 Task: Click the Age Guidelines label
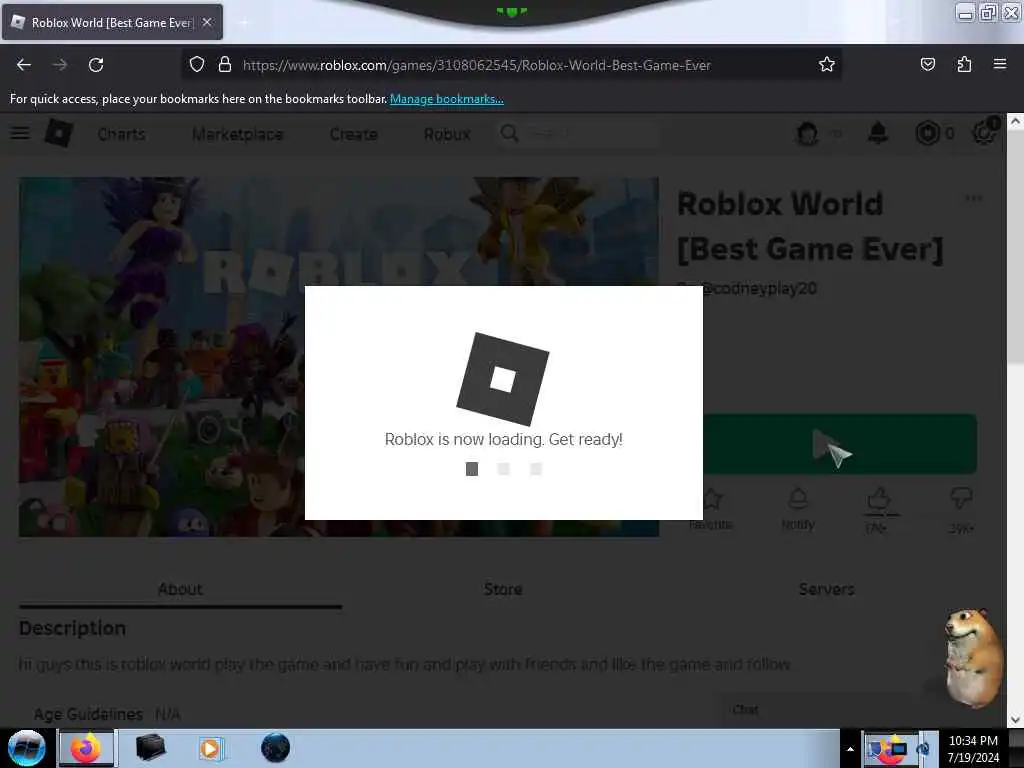pos(88,714)
